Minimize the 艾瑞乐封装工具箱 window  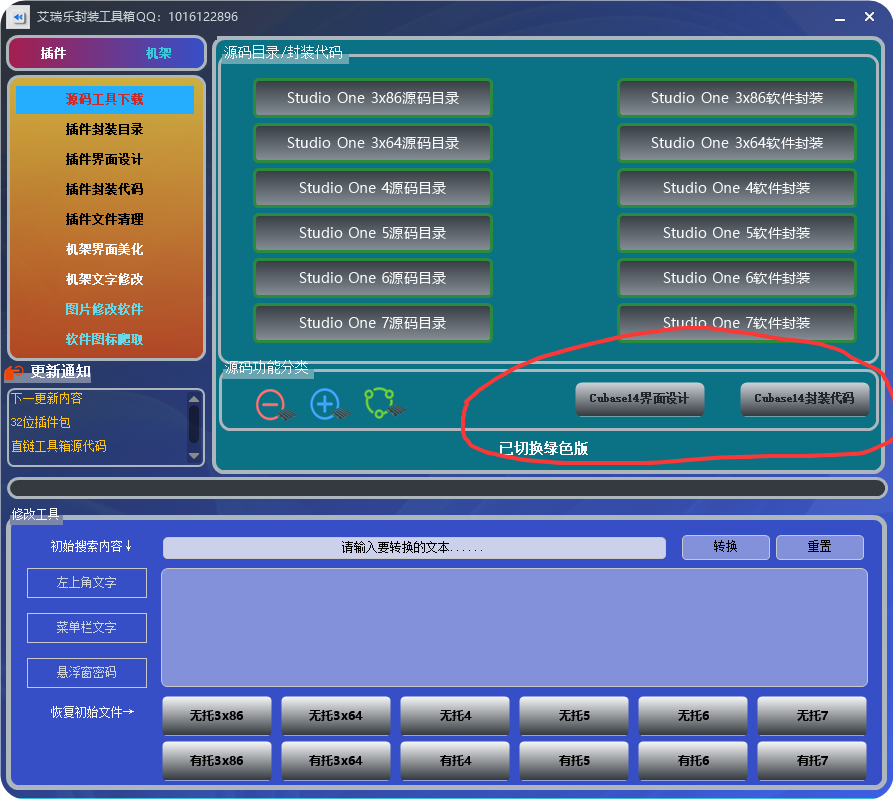point(840,18)
